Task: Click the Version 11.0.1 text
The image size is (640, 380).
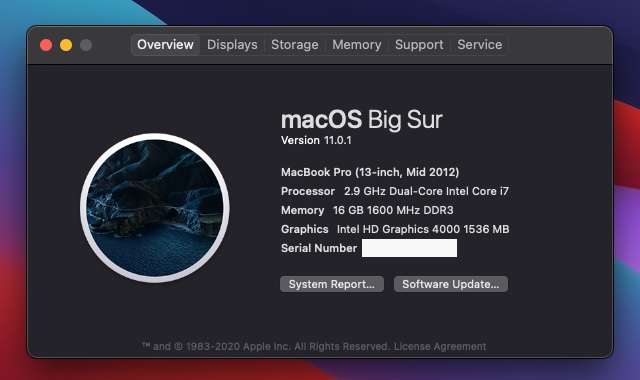Action: tap(316, 140)
